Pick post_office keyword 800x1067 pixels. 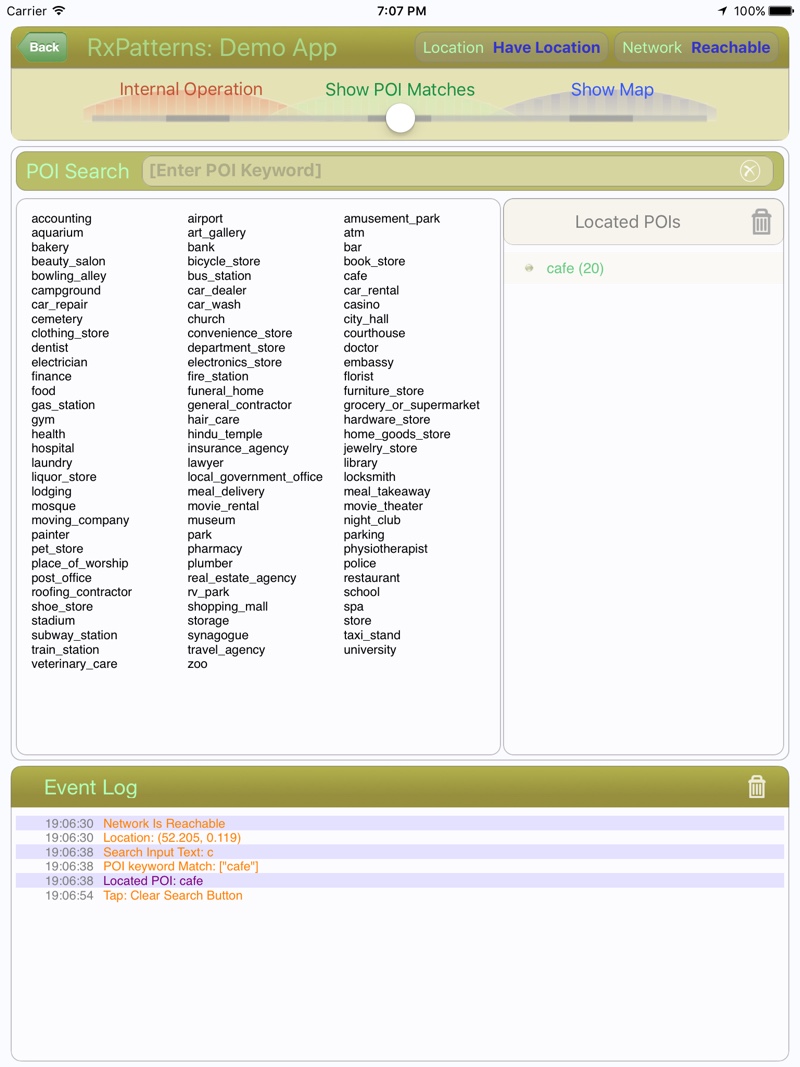(x=61, y=578)
